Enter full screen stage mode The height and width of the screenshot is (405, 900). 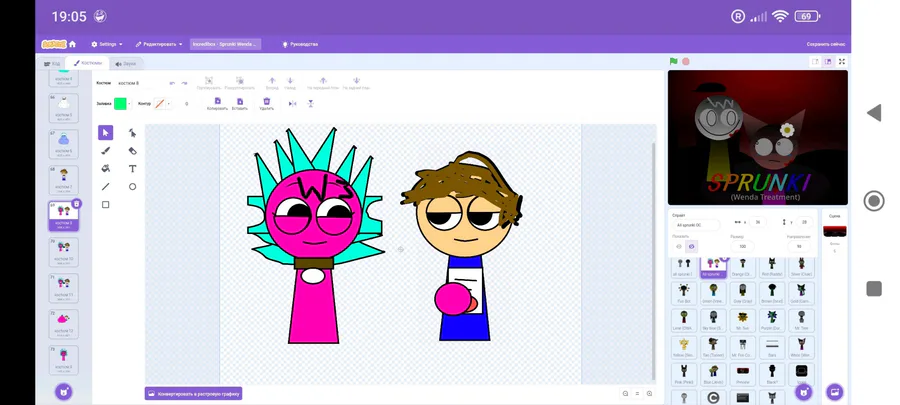point(842,61)
